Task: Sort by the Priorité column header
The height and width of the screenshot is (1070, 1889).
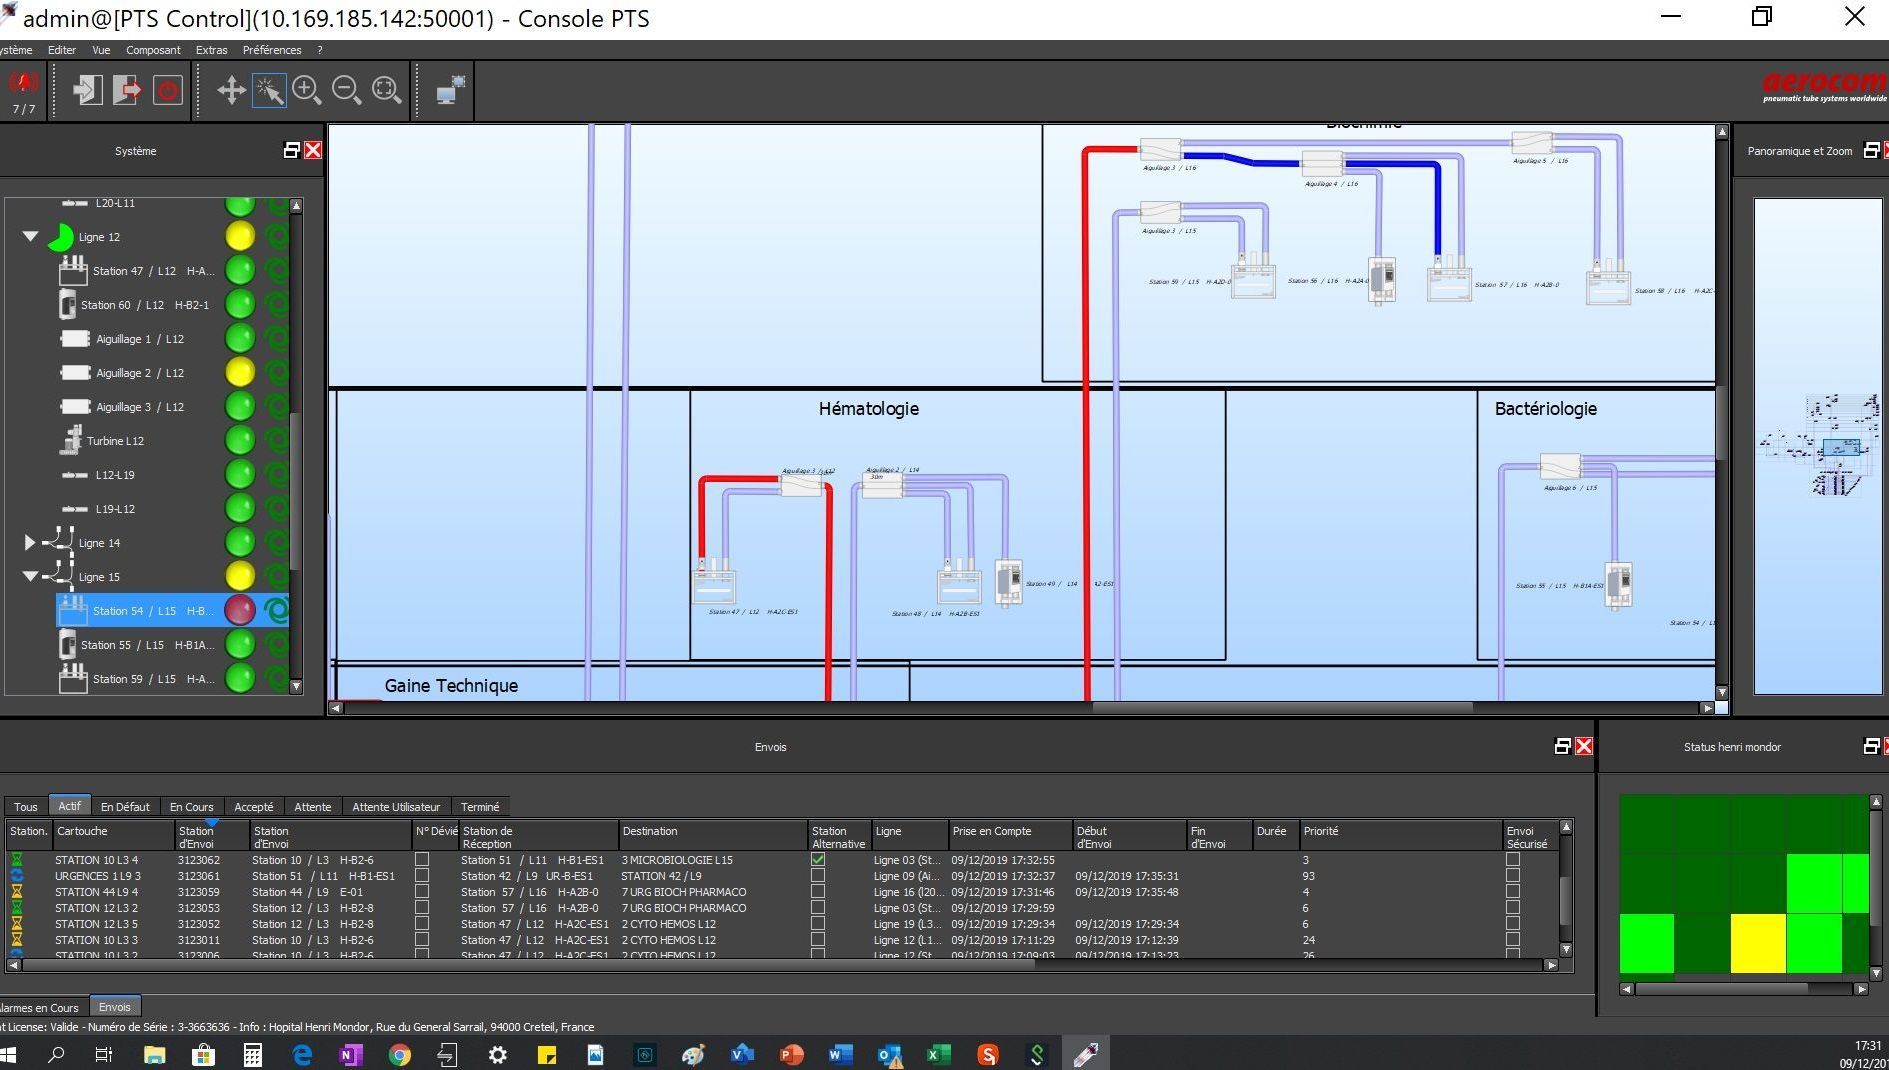Action: 1400,836
